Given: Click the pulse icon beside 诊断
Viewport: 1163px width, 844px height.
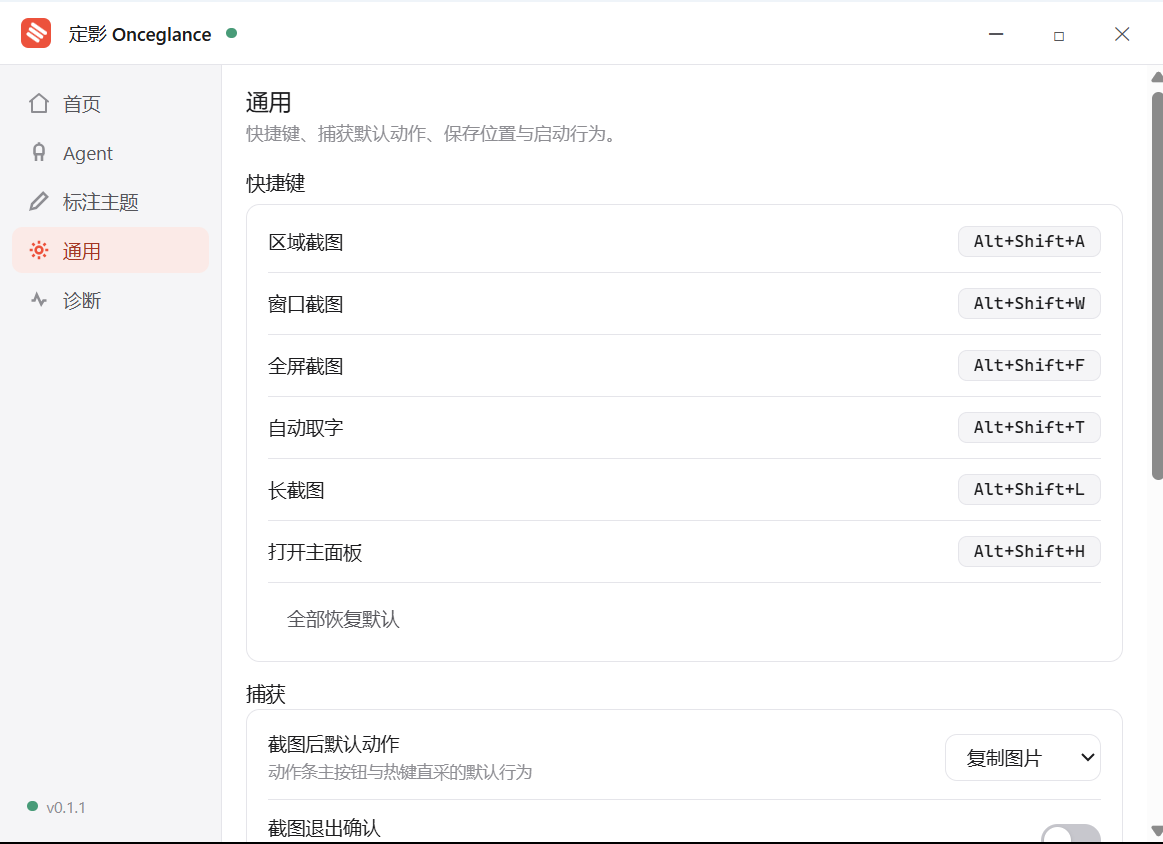Looking at the screenshot, I should (x=39, y=300).
